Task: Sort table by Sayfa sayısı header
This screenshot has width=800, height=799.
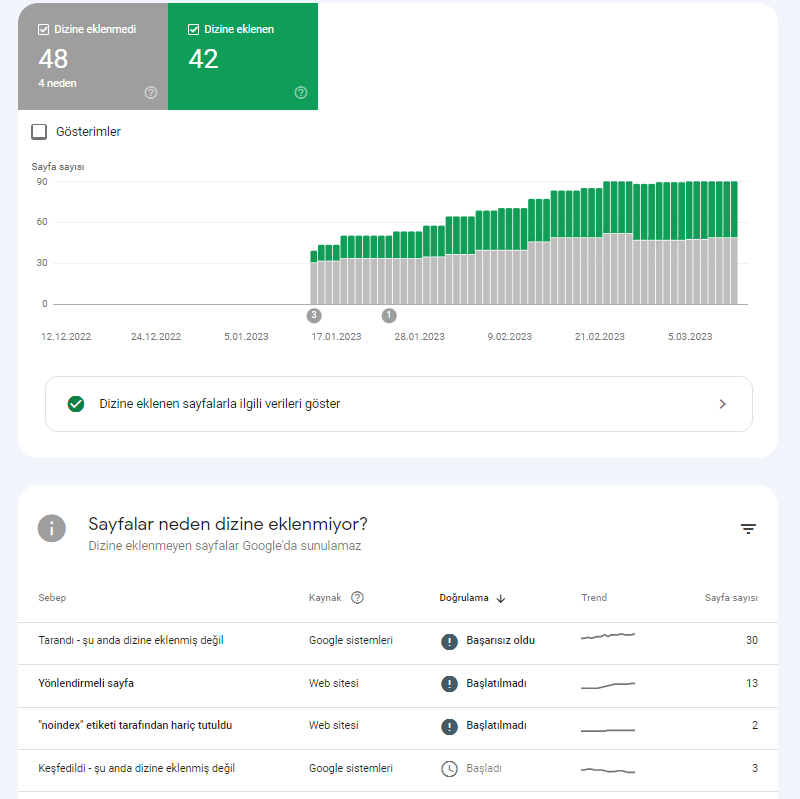Action: point(731,597)
